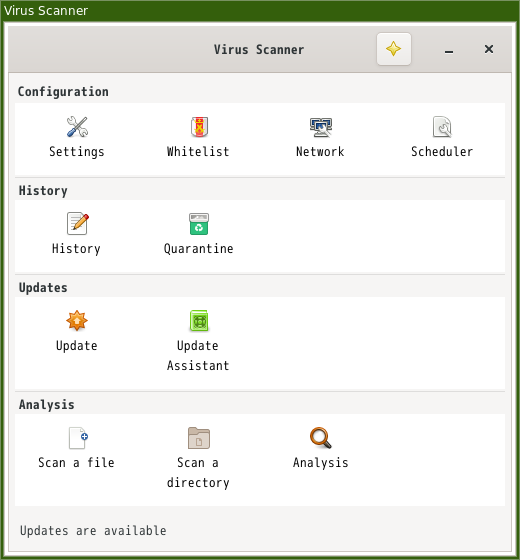Open the Whitelist shield icon
The height and width of the screenshot is (560, 520).
199,127
